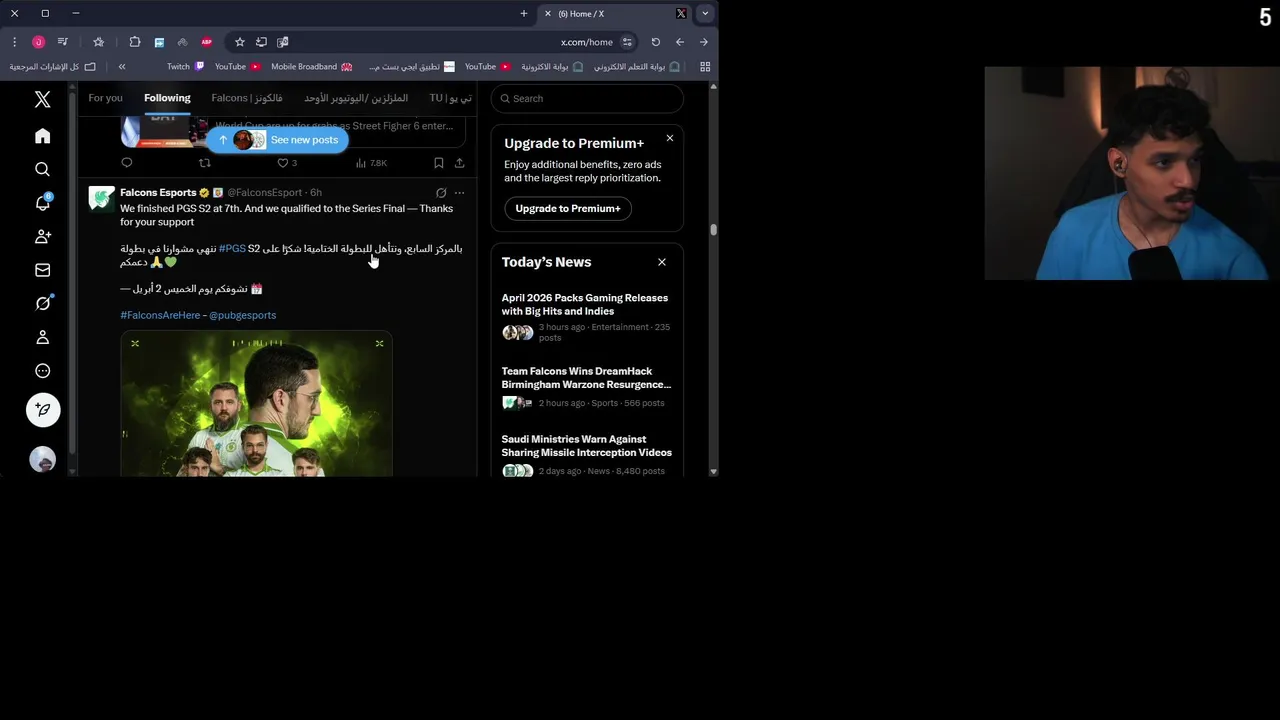Like the post with 3 likes
Image resolution: width=1280 pixels, height=720 pixels.
click(286, 163)
